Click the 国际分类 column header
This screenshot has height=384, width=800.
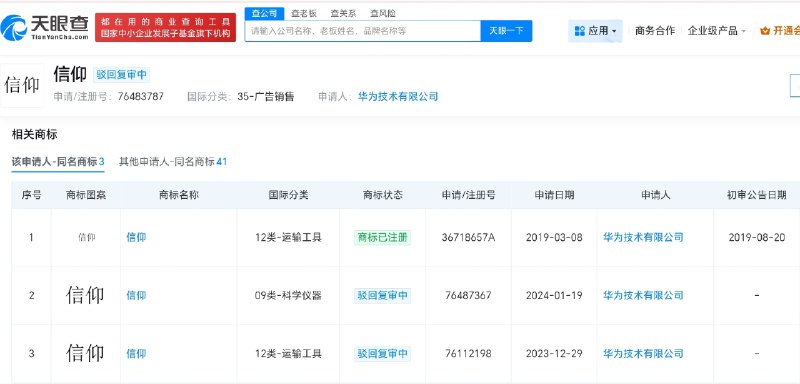coord(288,195)
